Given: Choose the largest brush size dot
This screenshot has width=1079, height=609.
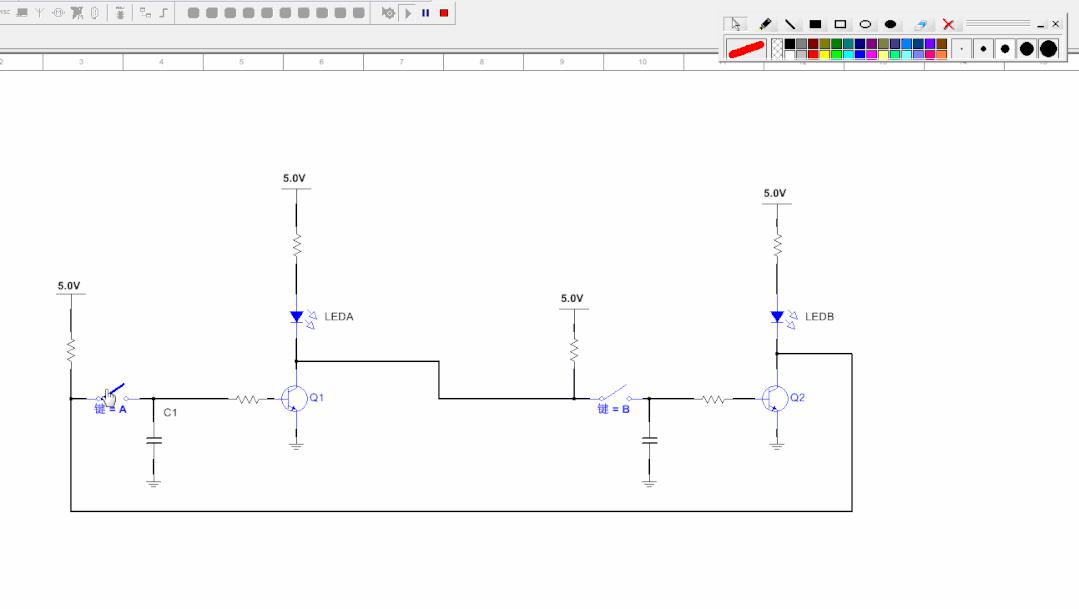Looking at the screenshot, I should (x=1048, y=49).
